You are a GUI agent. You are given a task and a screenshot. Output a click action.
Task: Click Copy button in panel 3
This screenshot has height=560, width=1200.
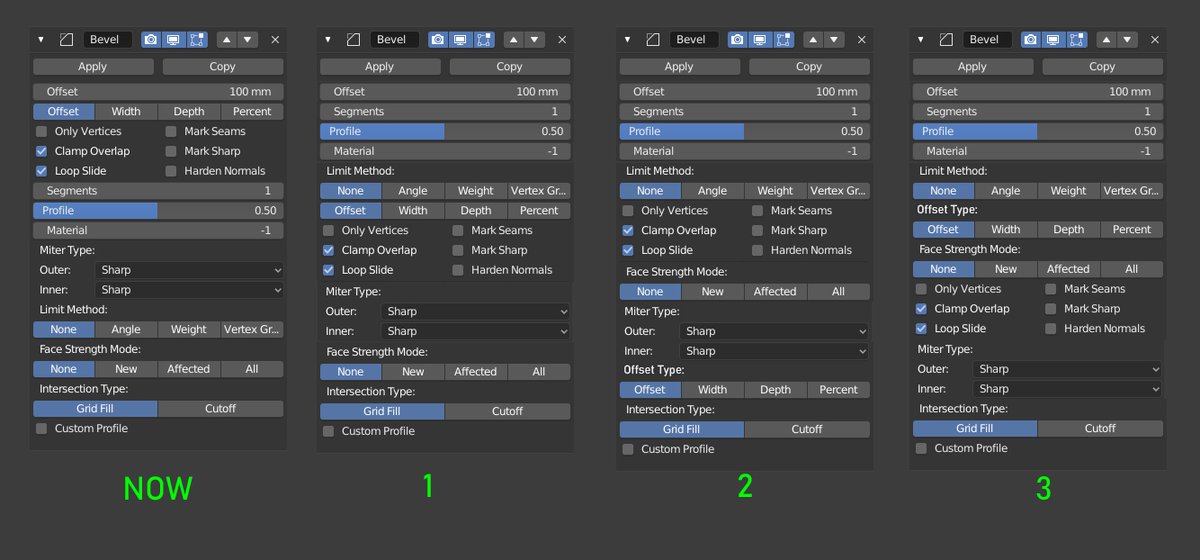[1102, 67]
